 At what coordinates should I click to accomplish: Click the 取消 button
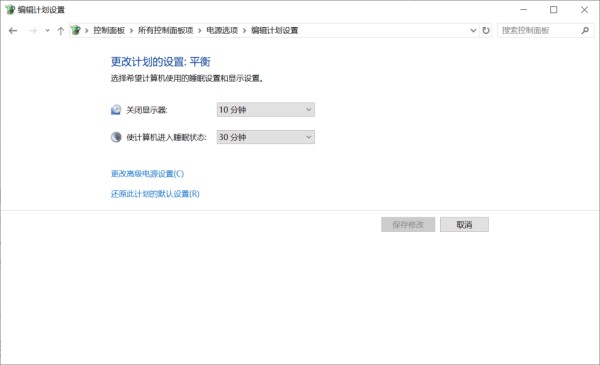[464, 225]
